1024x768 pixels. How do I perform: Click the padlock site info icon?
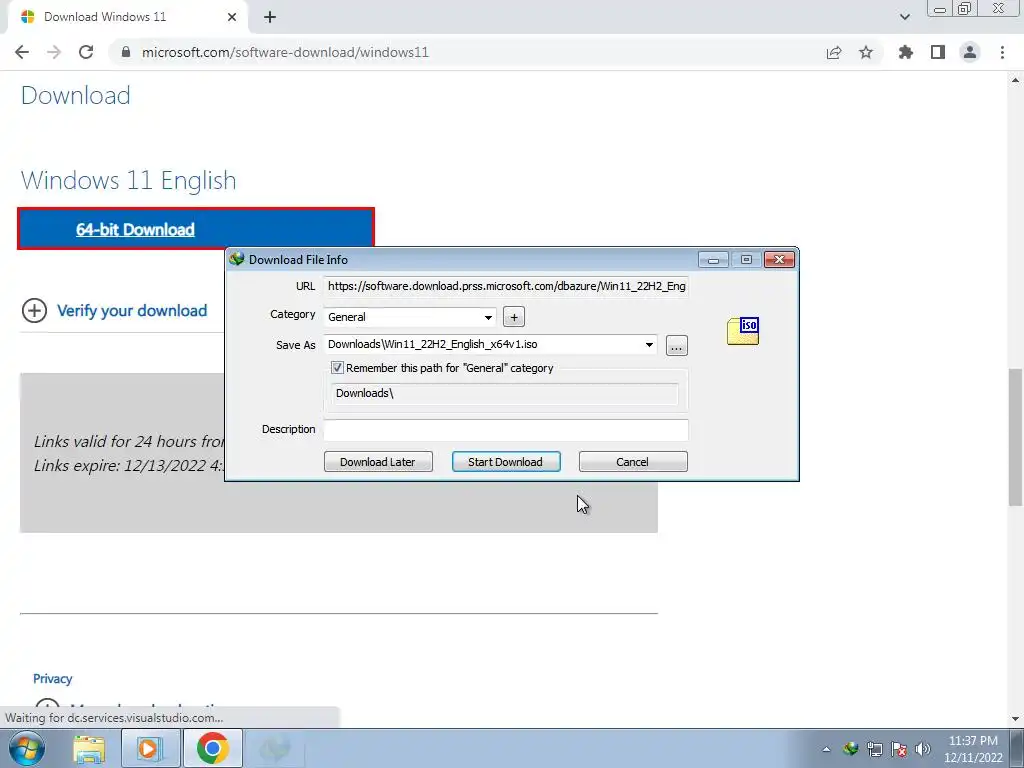126,52
